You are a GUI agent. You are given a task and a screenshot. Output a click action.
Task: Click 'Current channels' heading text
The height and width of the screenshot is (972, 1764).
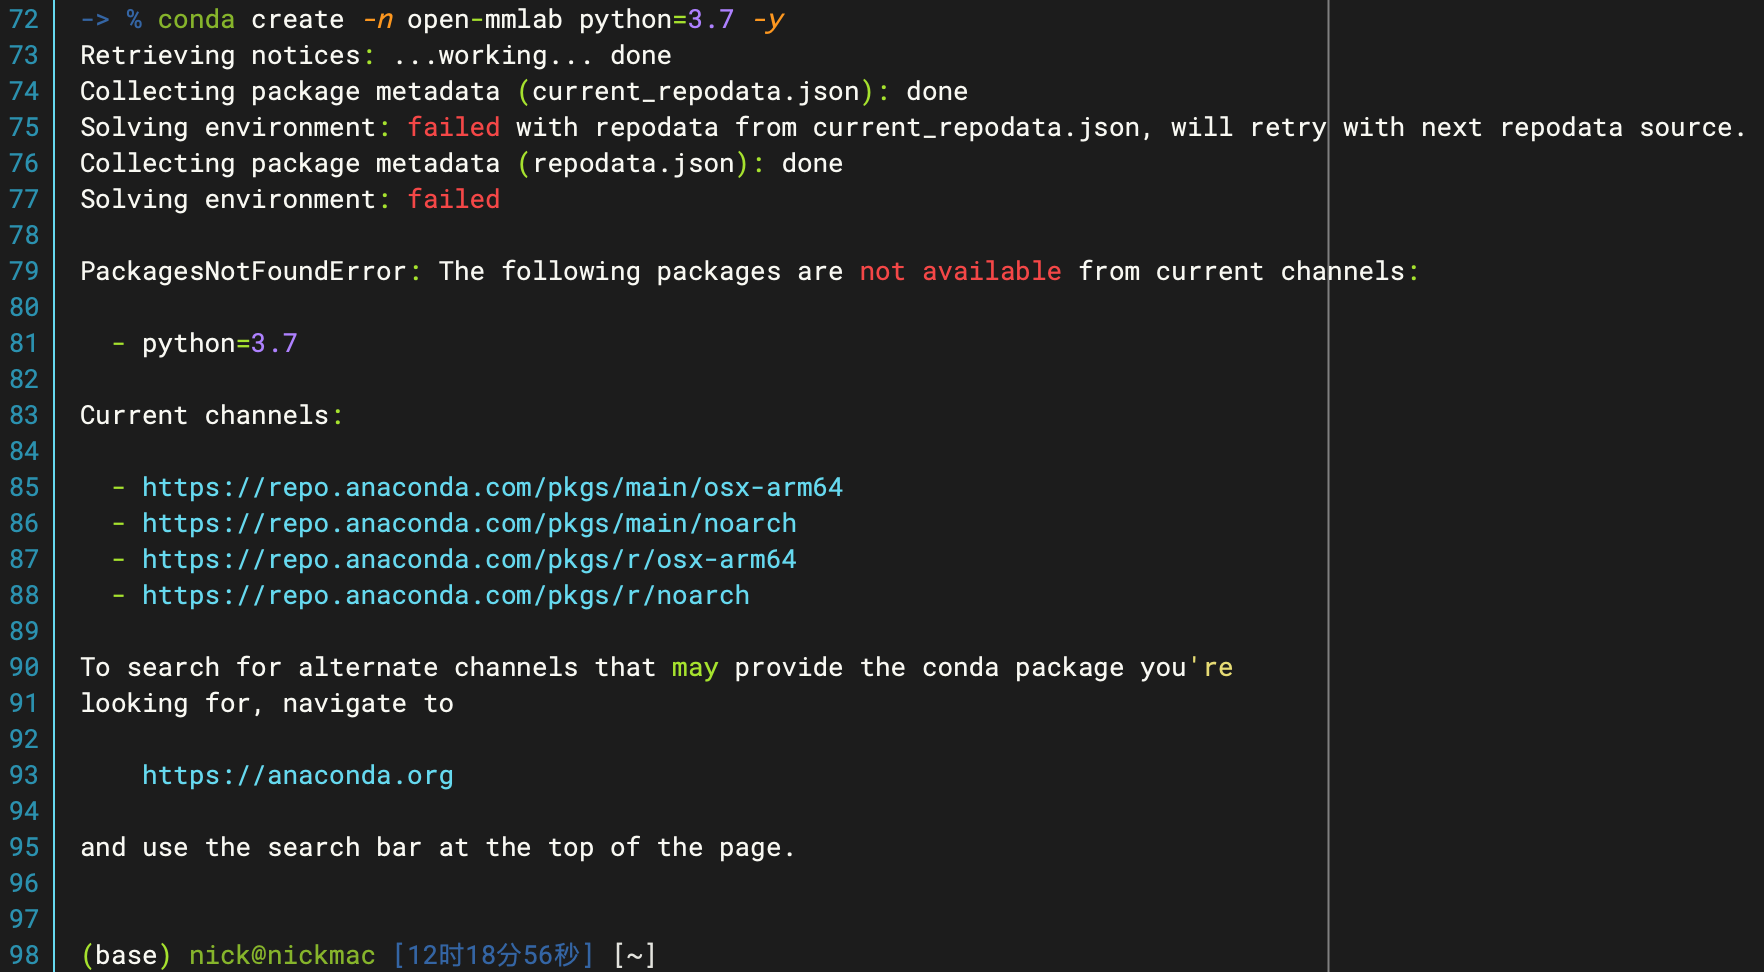tap(204, 415)
